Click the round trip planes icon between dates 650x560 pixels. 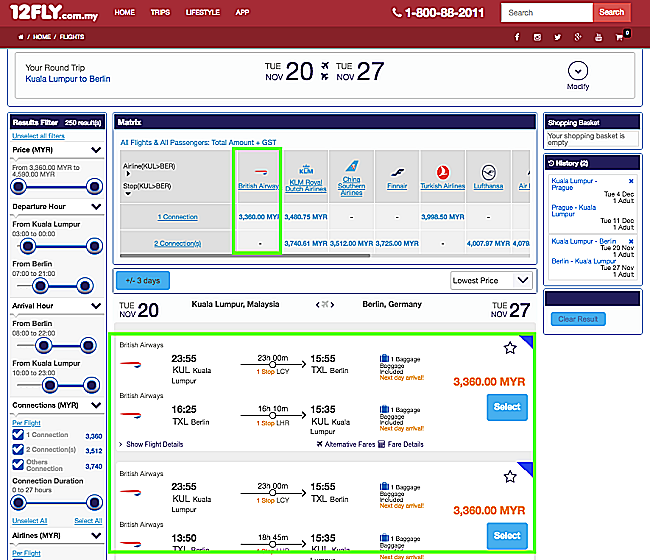click(325, 71)
